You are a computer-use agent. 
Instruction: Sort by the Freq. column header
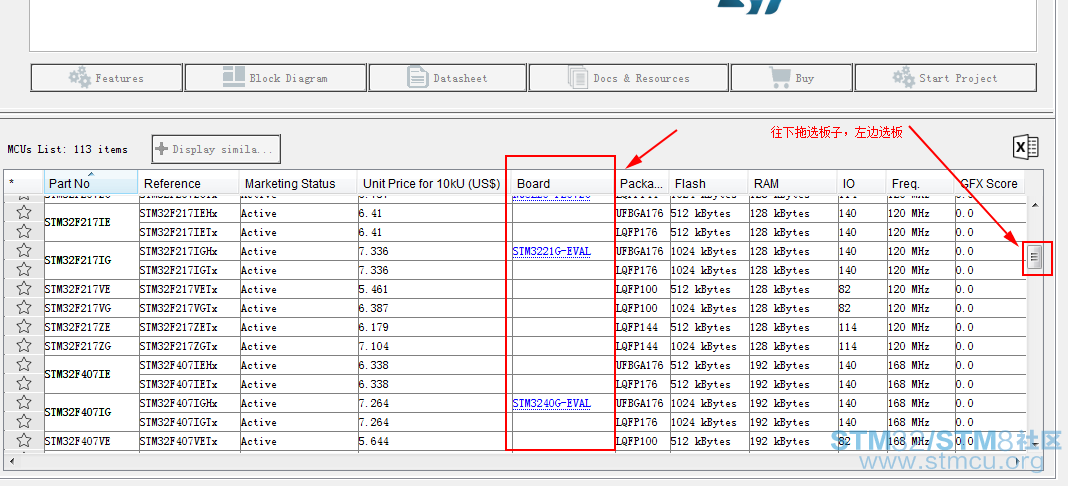point(920,183)
